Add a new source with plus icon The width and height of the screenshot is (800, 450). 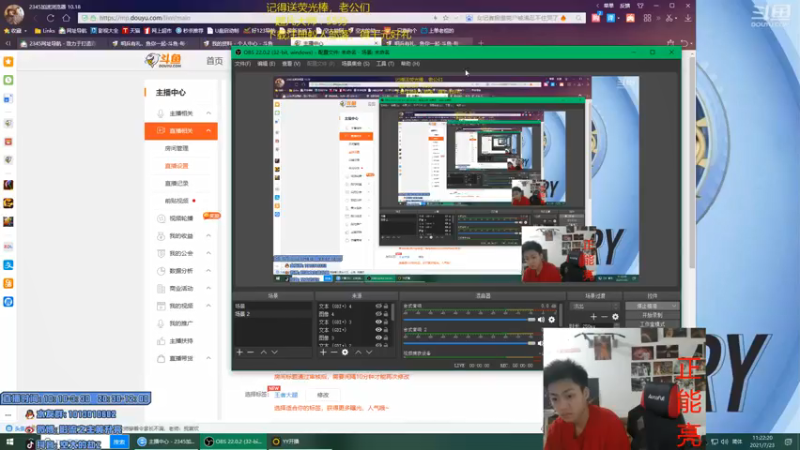click(x=323, y=352)
